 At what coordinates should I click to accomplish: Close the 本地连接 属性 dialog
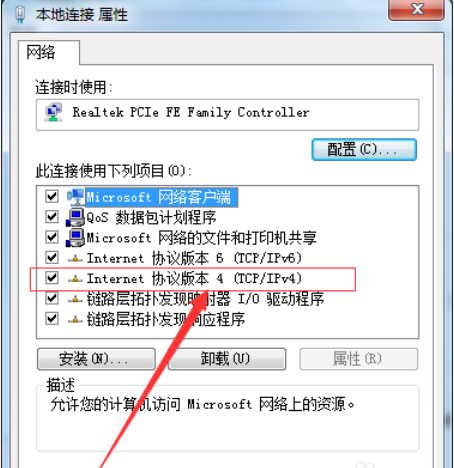coord(417,9)
